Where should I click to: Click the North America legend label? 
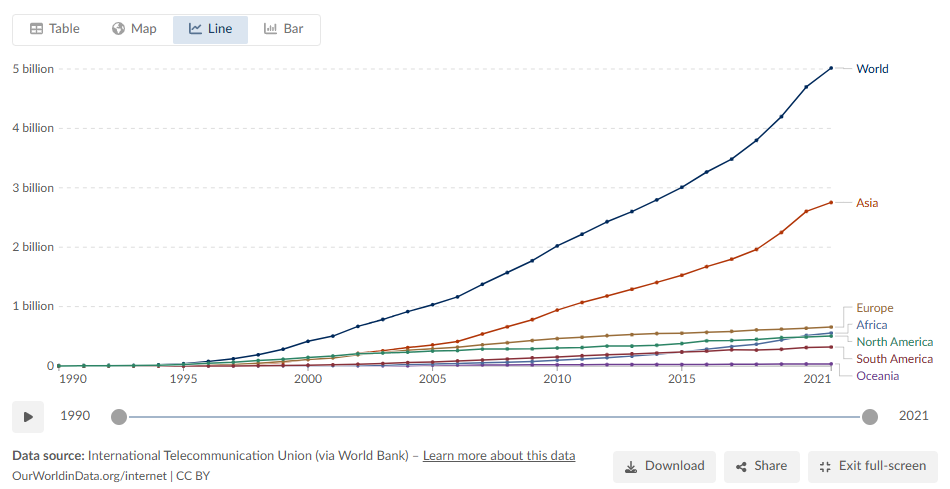coord(895,342)
